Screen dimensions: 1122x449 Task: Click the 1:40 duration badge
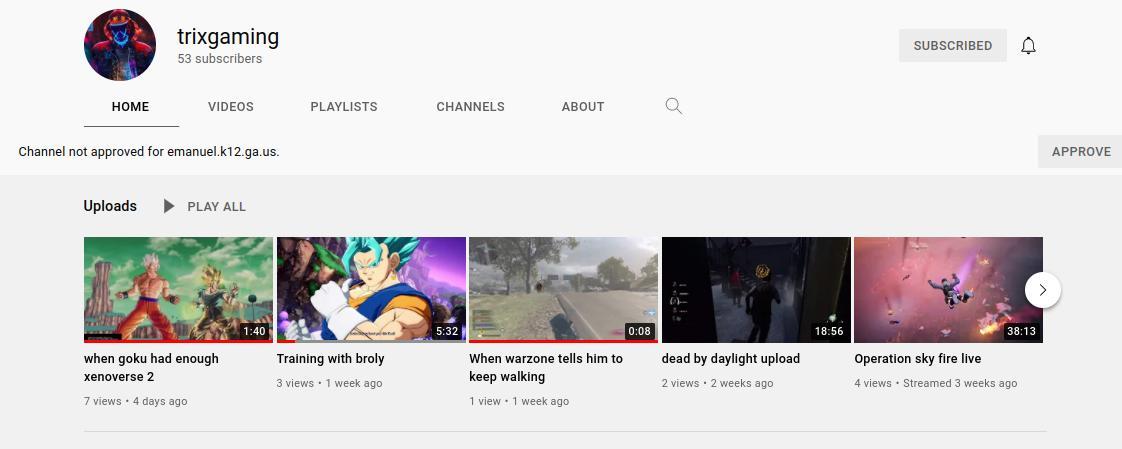(254, 332)
